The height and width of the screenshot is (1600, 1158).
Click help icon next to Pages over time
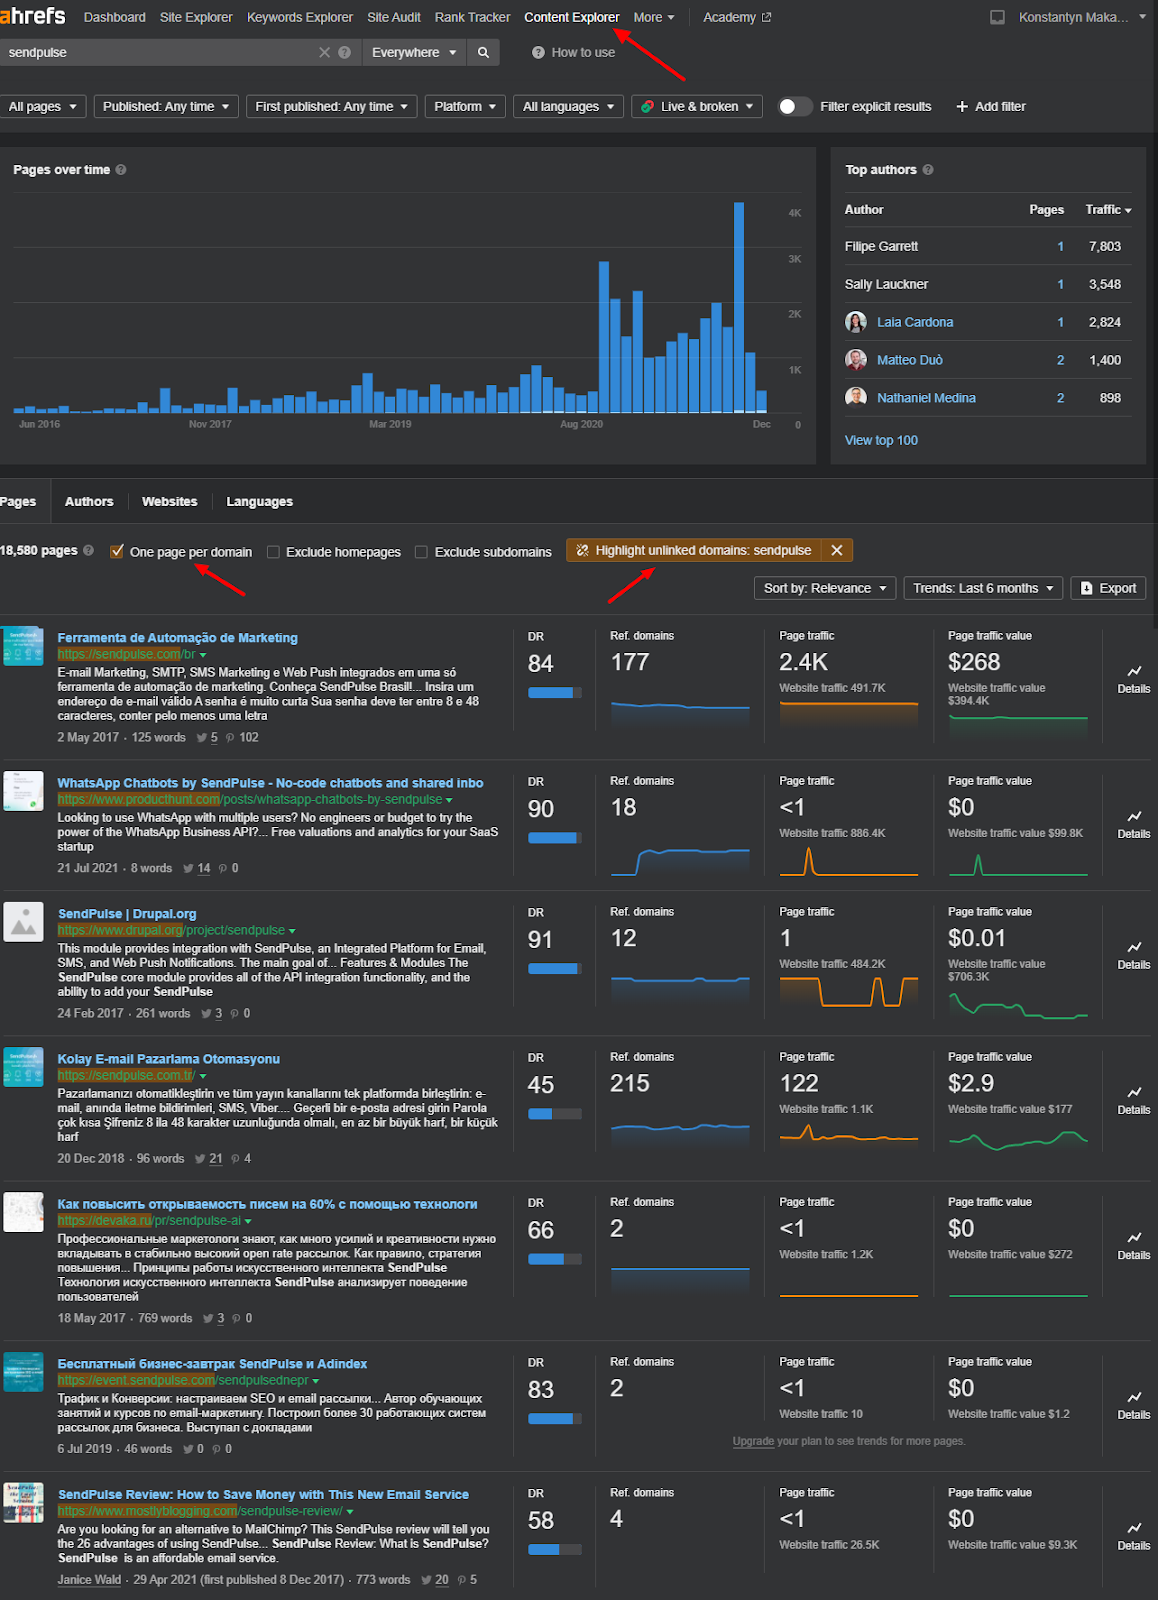[121, 170]
